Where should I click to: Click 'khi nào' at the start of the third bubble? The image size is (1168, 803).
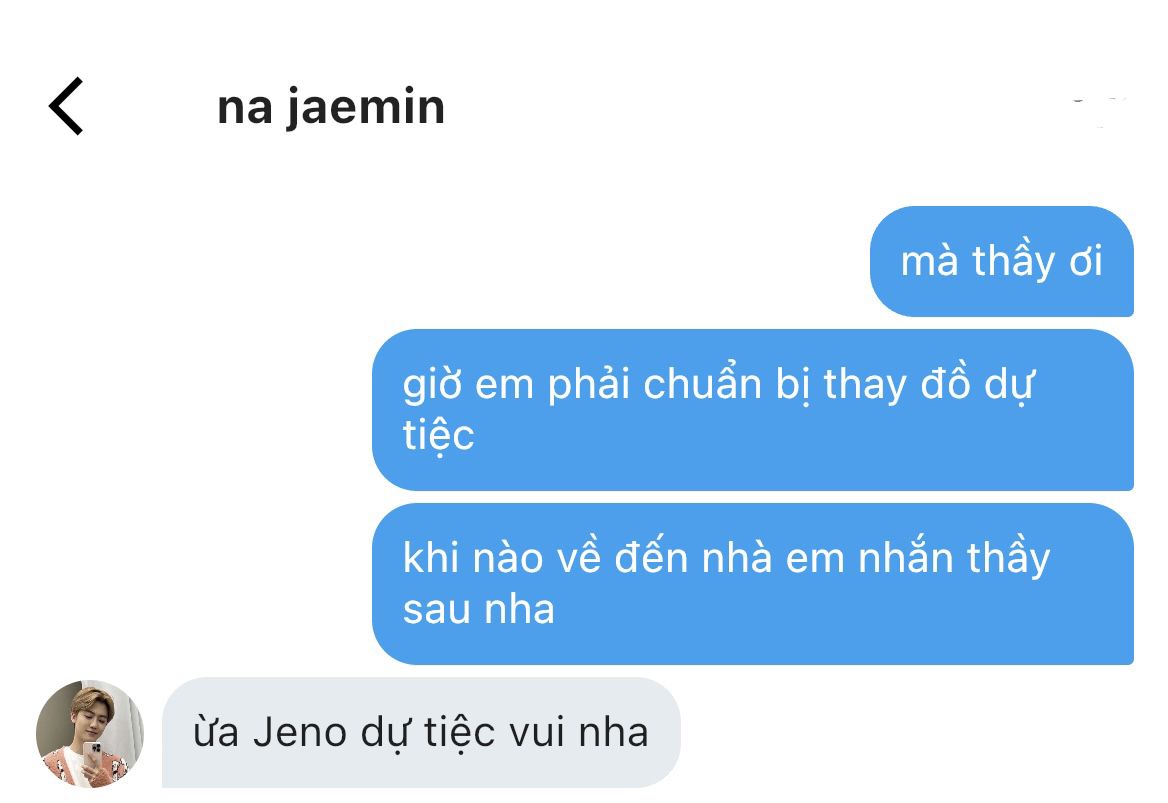473,559
